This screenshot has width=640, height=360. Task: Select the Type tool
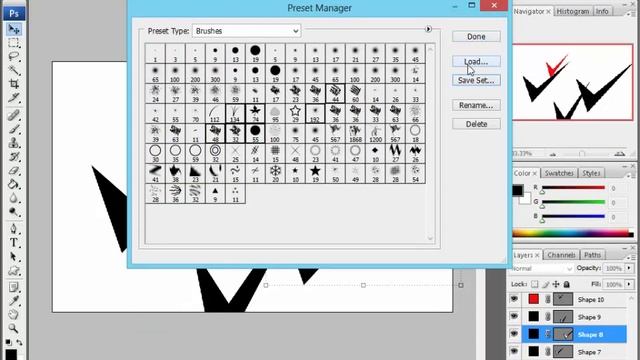click(x=14, y=243)
